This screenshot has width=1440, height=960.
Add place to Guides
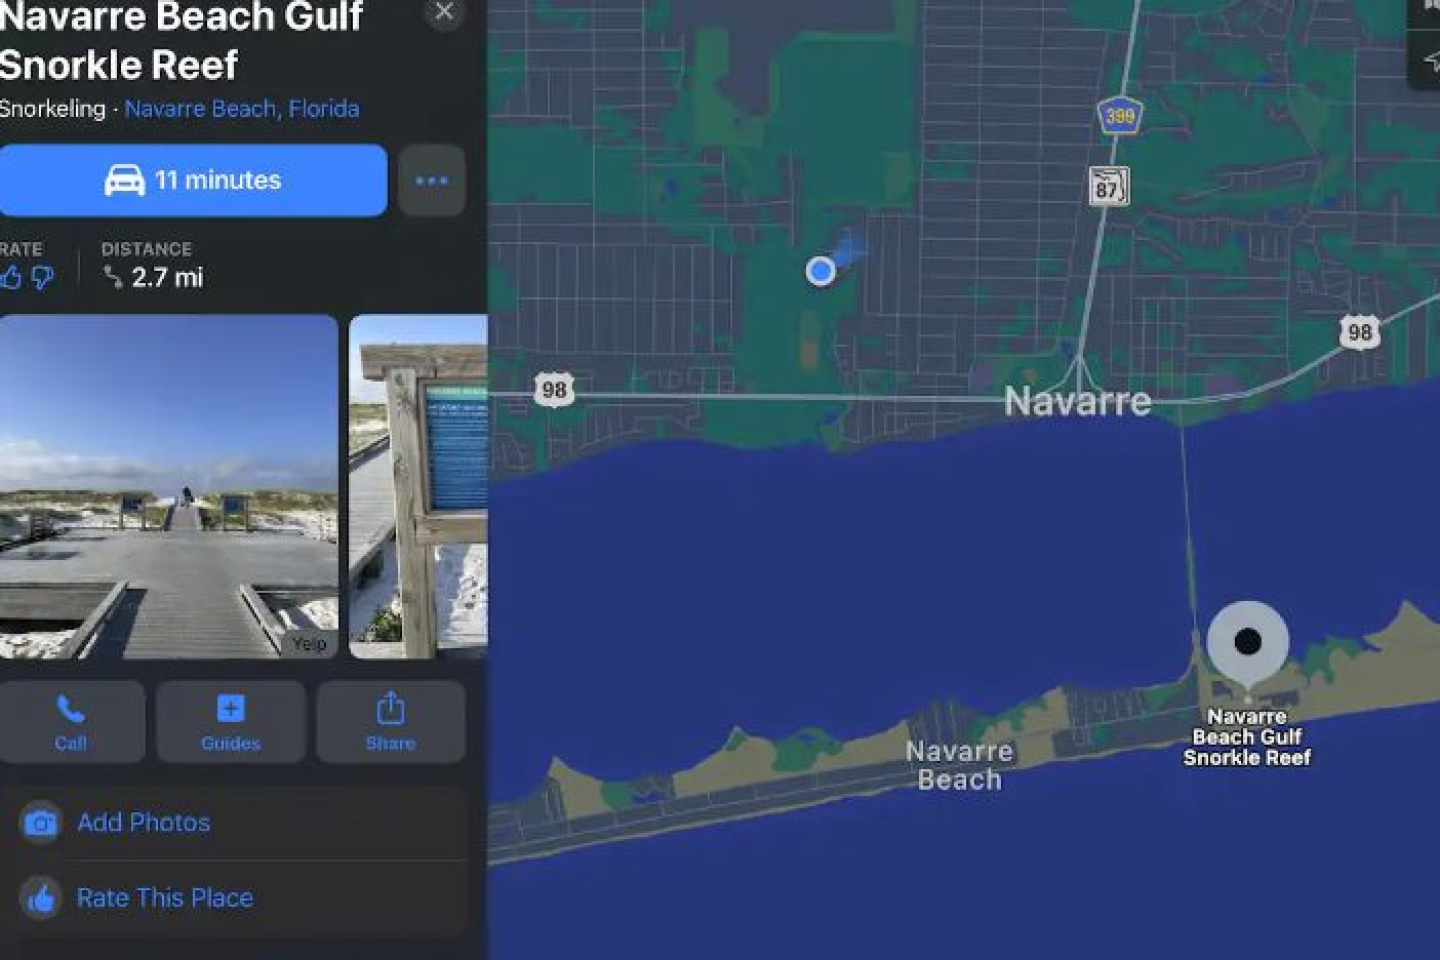point(231,722)
